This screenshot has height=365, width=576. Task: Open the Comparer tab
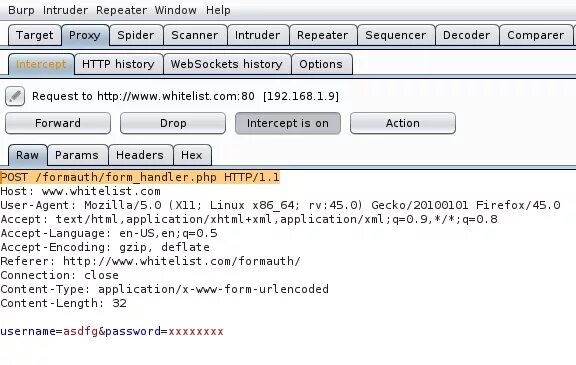pos(536,35)
